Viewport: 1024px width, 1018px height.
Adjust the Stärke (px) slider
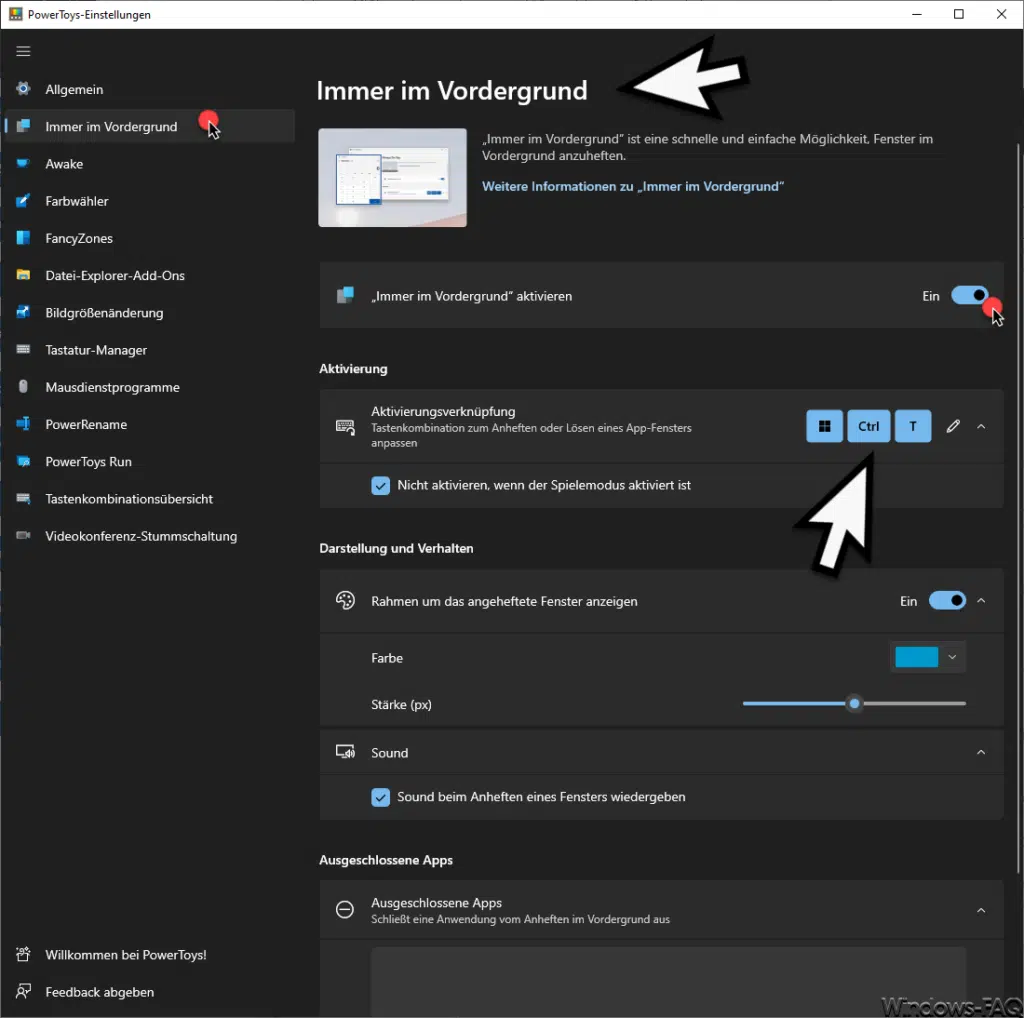tap(854, 703)
